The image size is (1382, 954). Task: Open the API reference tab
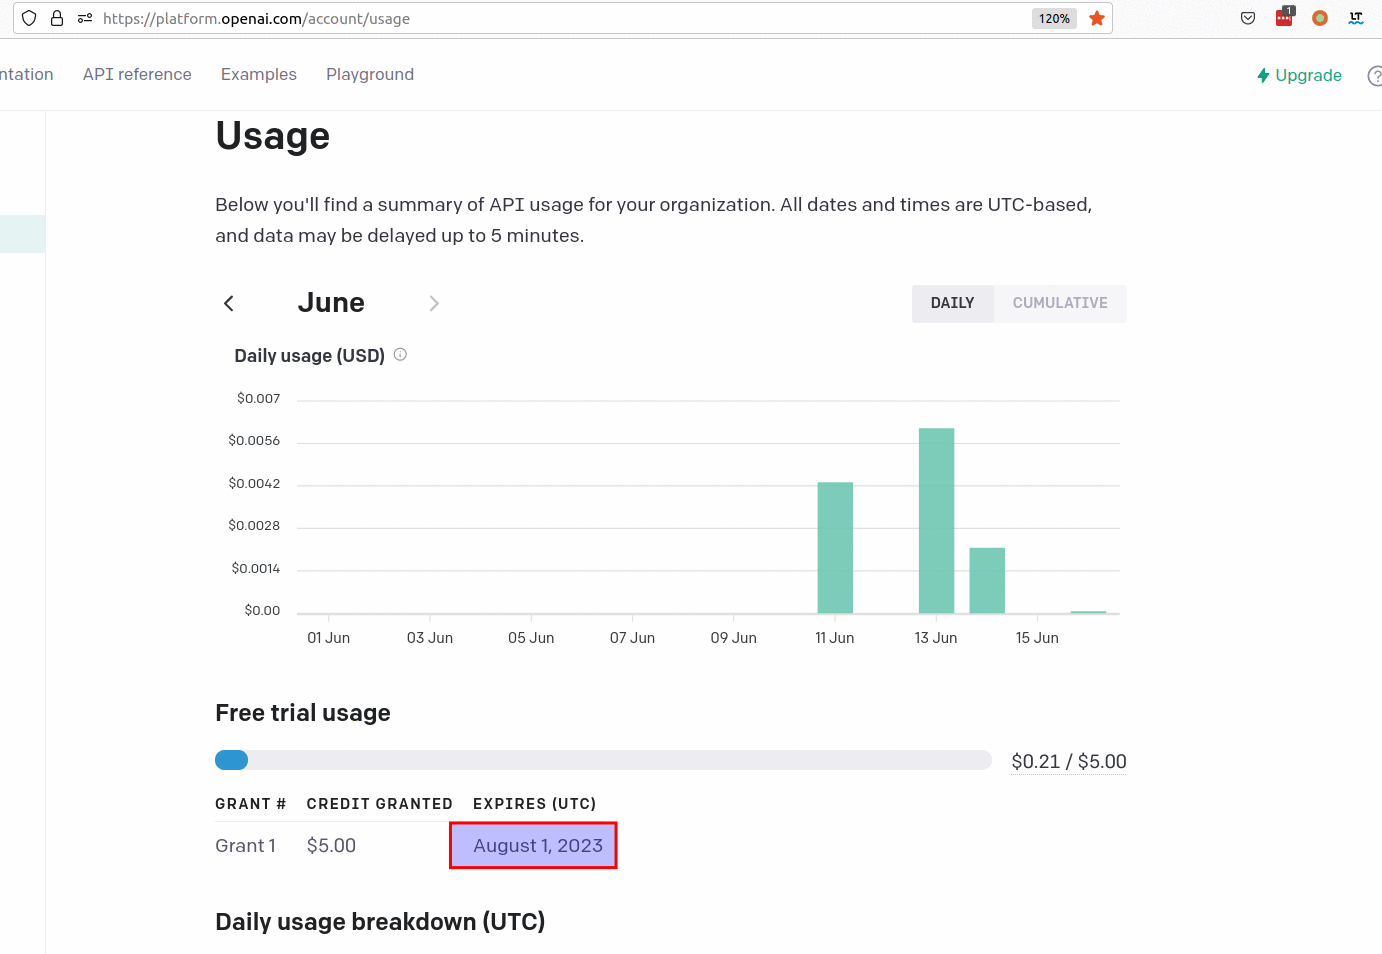[x=137, y=74]
